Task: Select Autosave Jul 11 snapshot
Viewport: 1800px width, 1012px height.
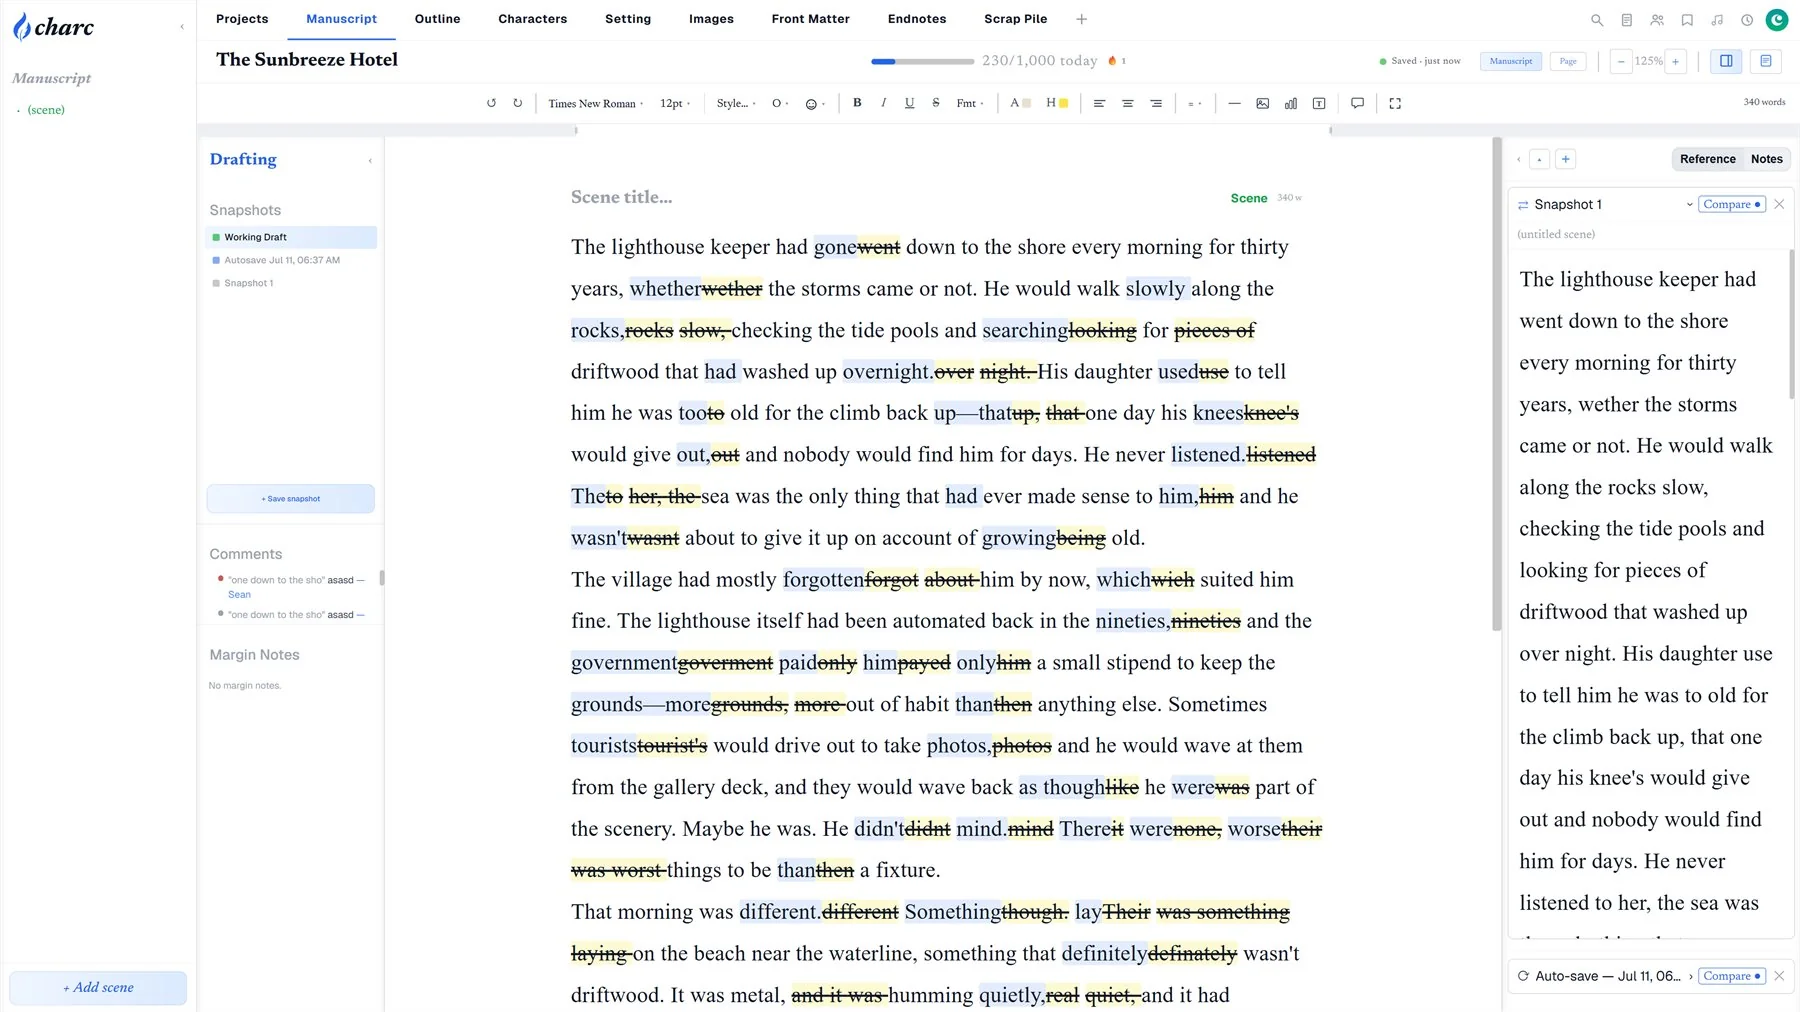Action: click(291, 260)
